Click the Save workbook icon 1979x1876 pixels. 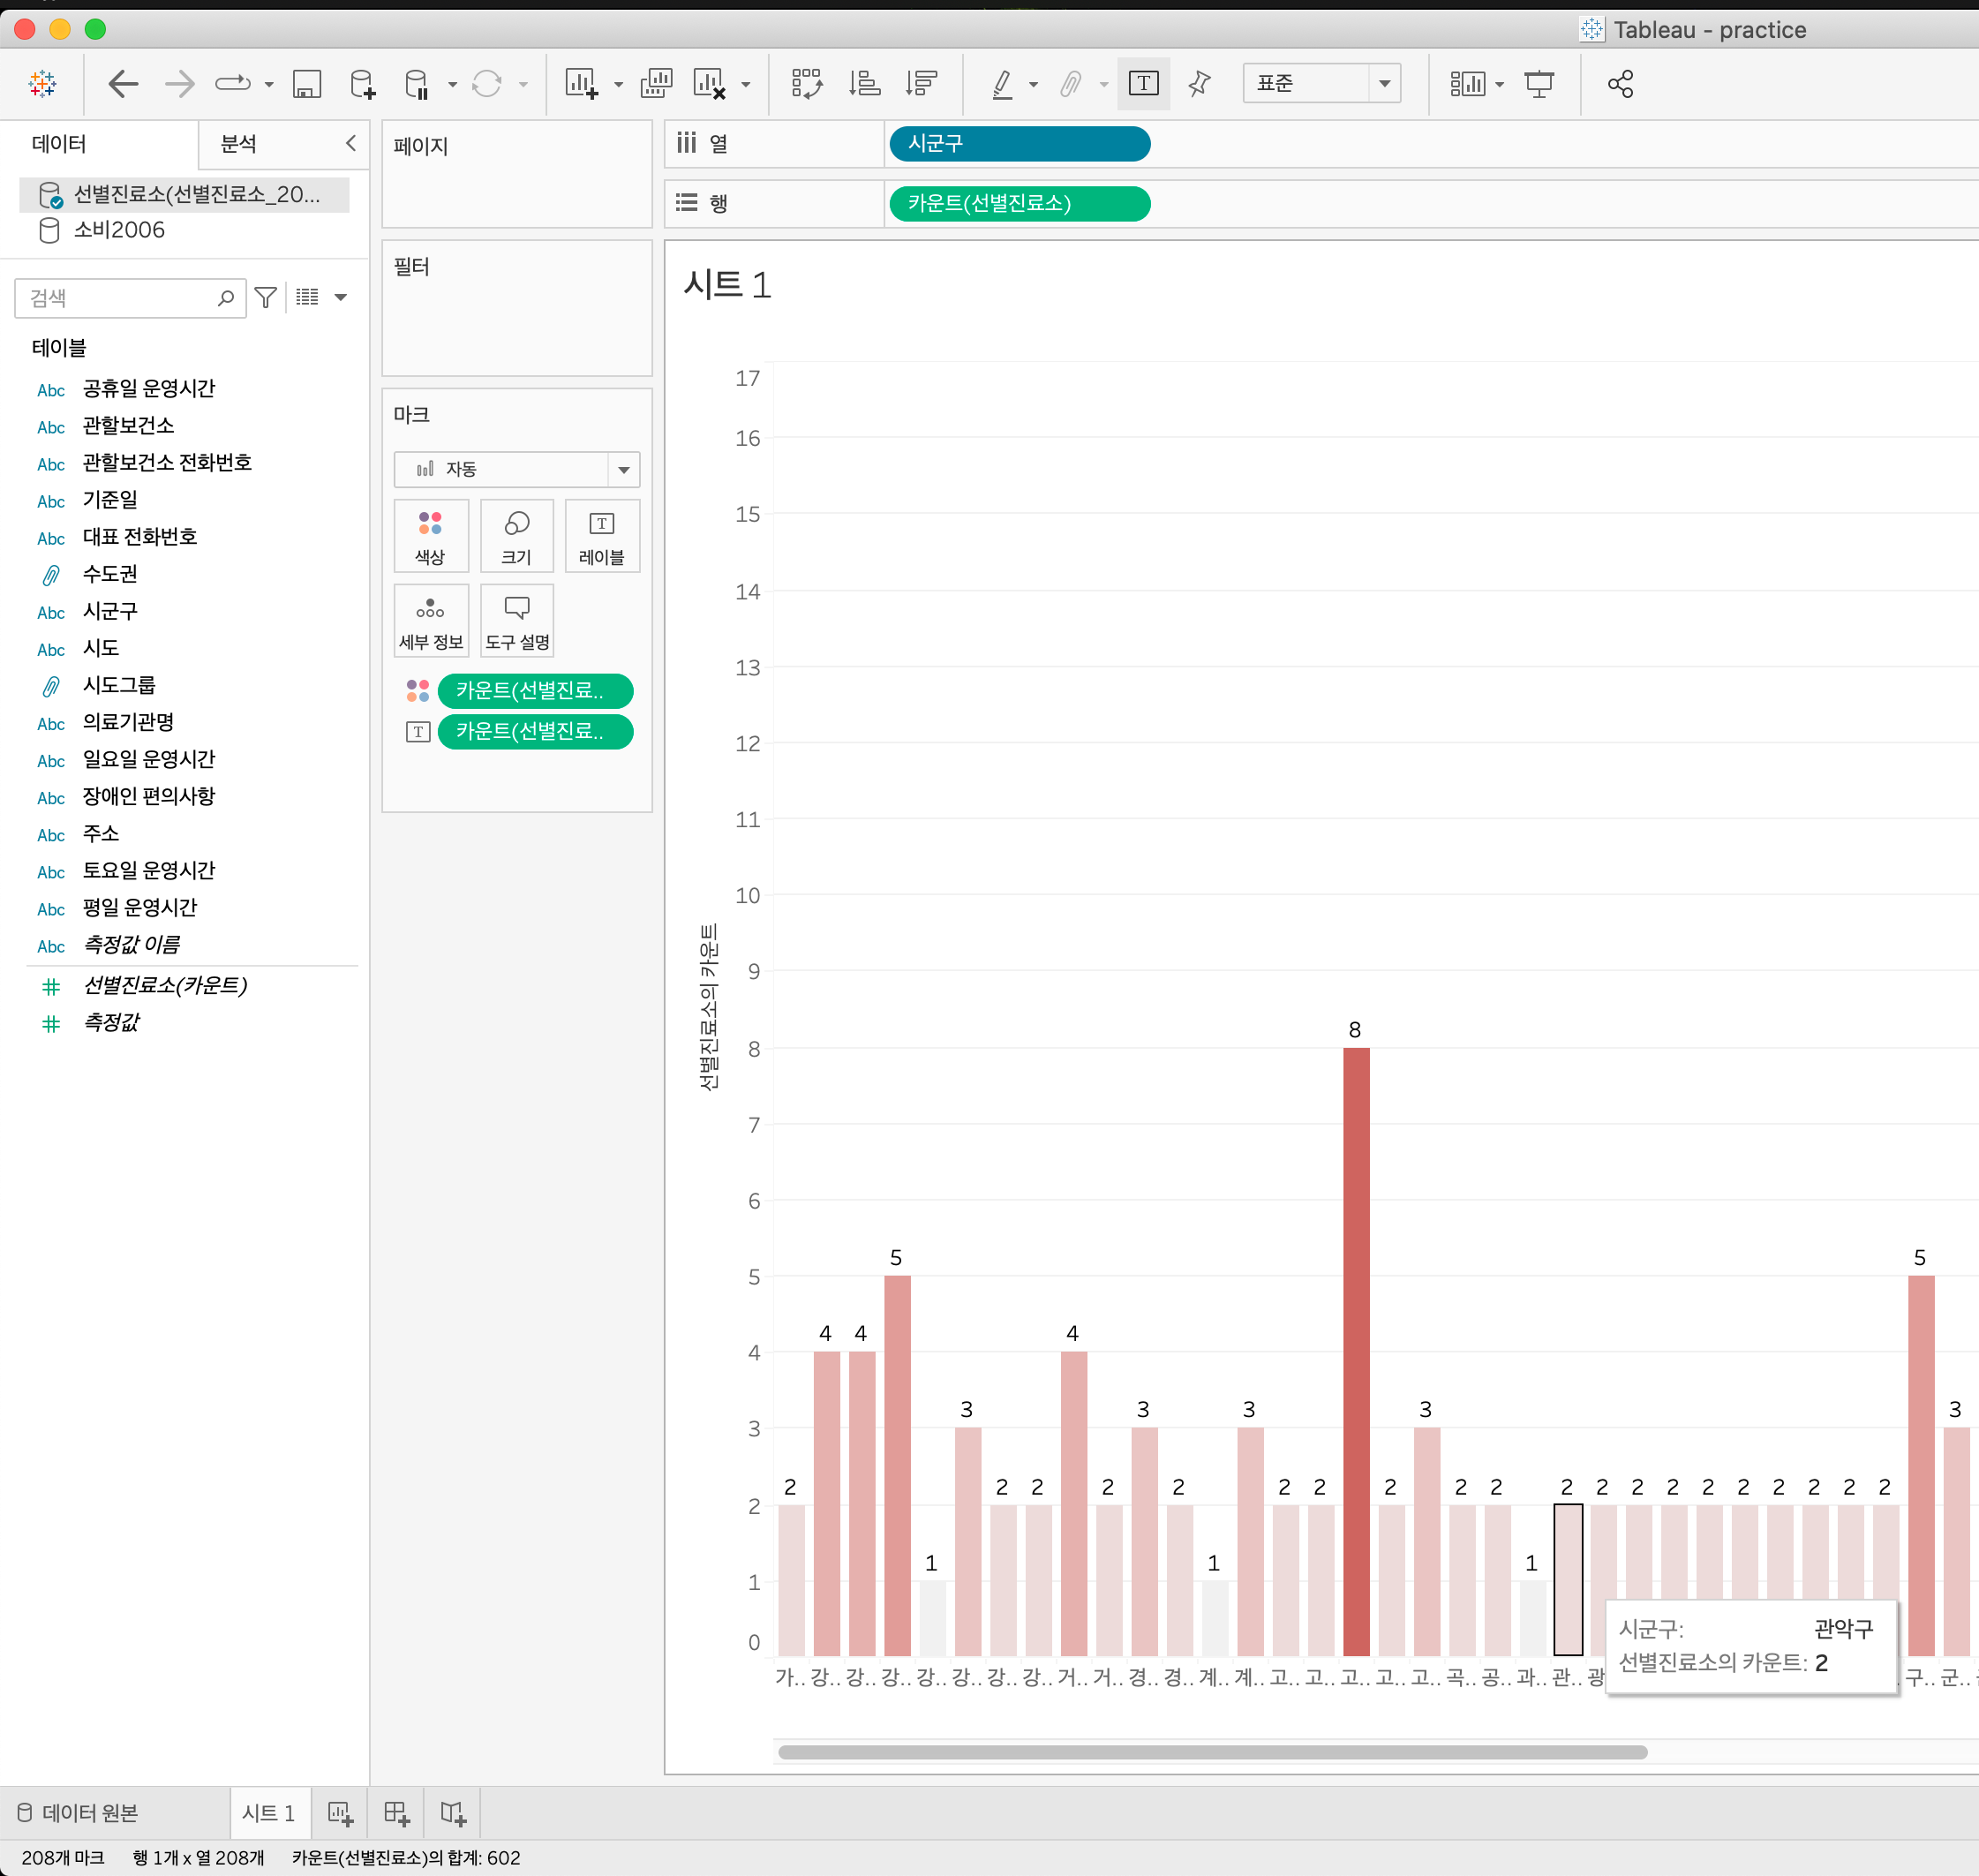click(306, 84)
